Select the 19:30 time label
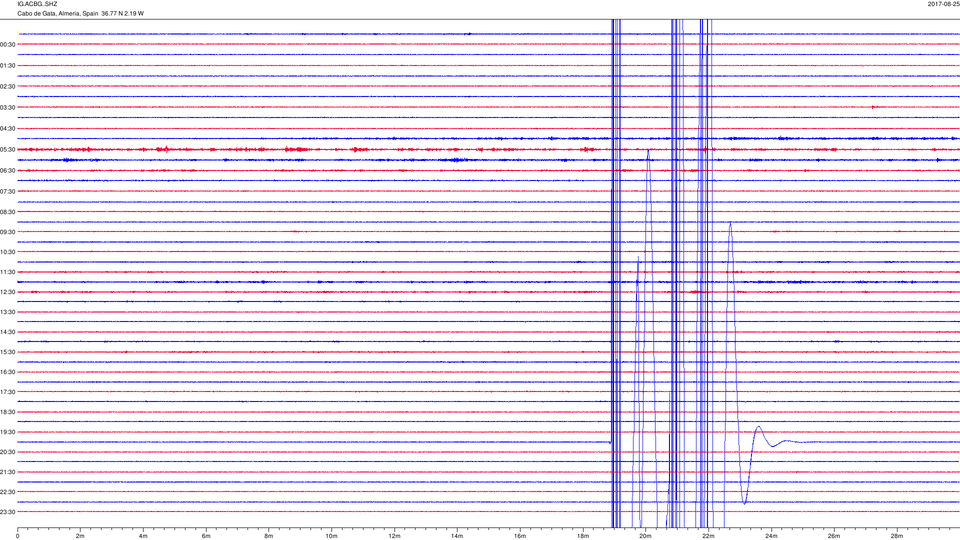This screenshot has width=960, height=540. point(8,432)
